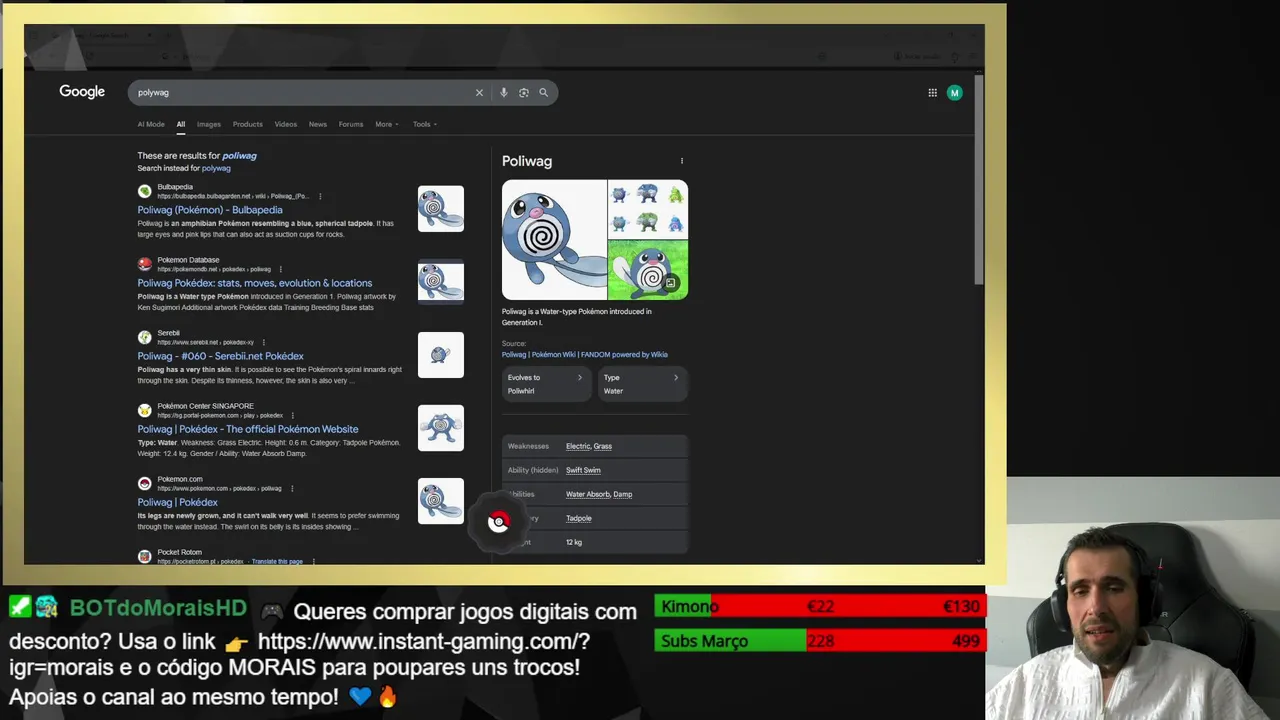Open Poliwag Pokédex stats, moves, evolution link
This screenshot has height=720, width=1280.
(x=255, y=283)
